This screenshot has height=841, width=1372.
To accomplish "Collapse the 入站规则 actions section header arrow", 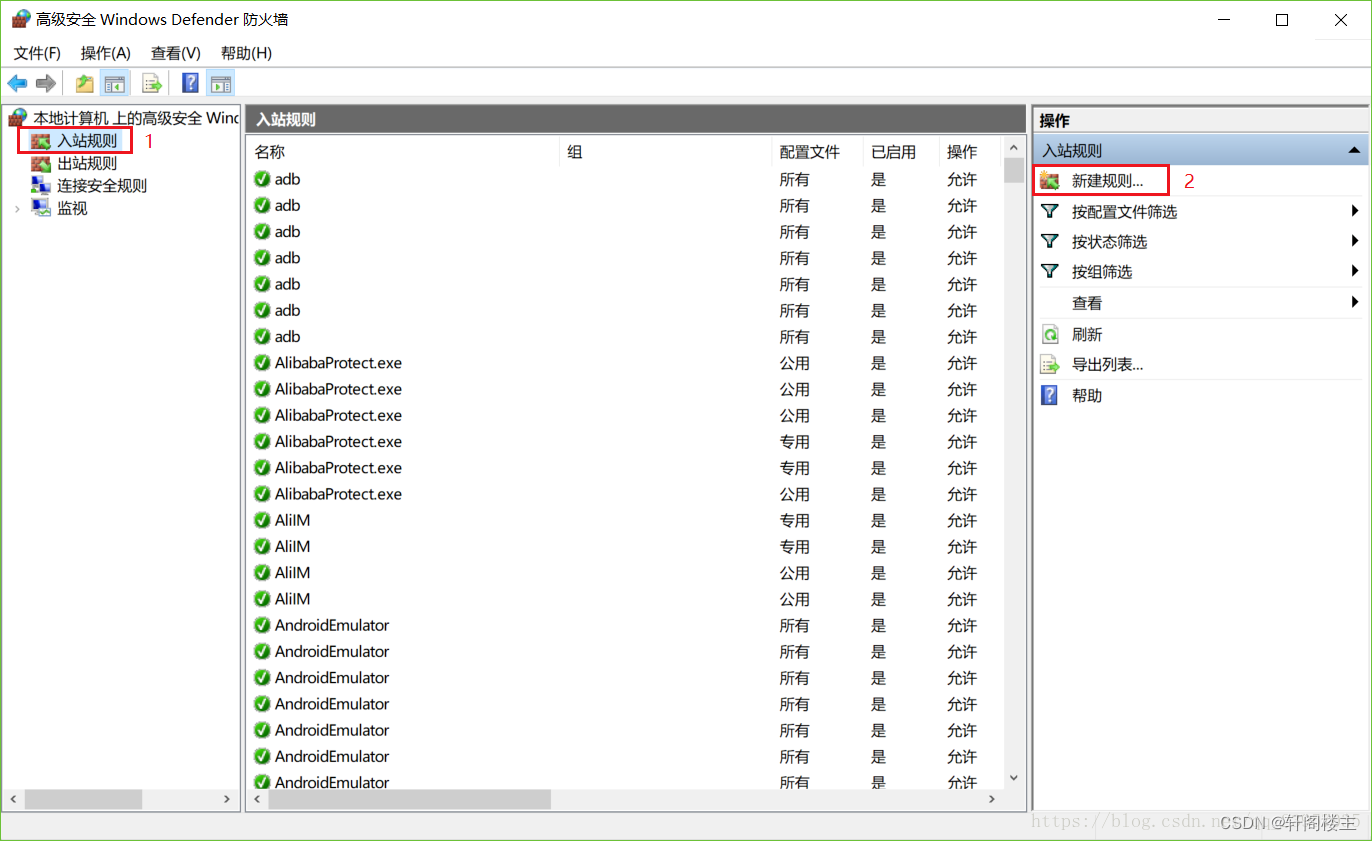I will pos(1354,150).
